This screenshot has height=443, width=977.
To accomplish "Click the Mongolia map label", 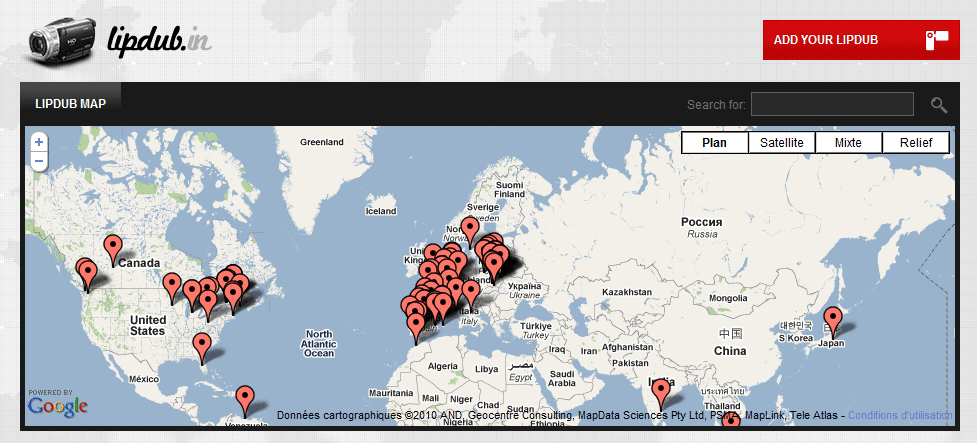I will [x=728, y=298].
